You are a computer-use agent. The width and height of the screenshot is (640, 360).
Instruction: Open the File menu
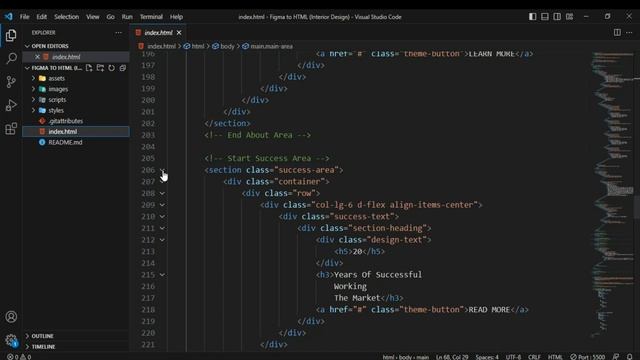click(x=24, y=17)
